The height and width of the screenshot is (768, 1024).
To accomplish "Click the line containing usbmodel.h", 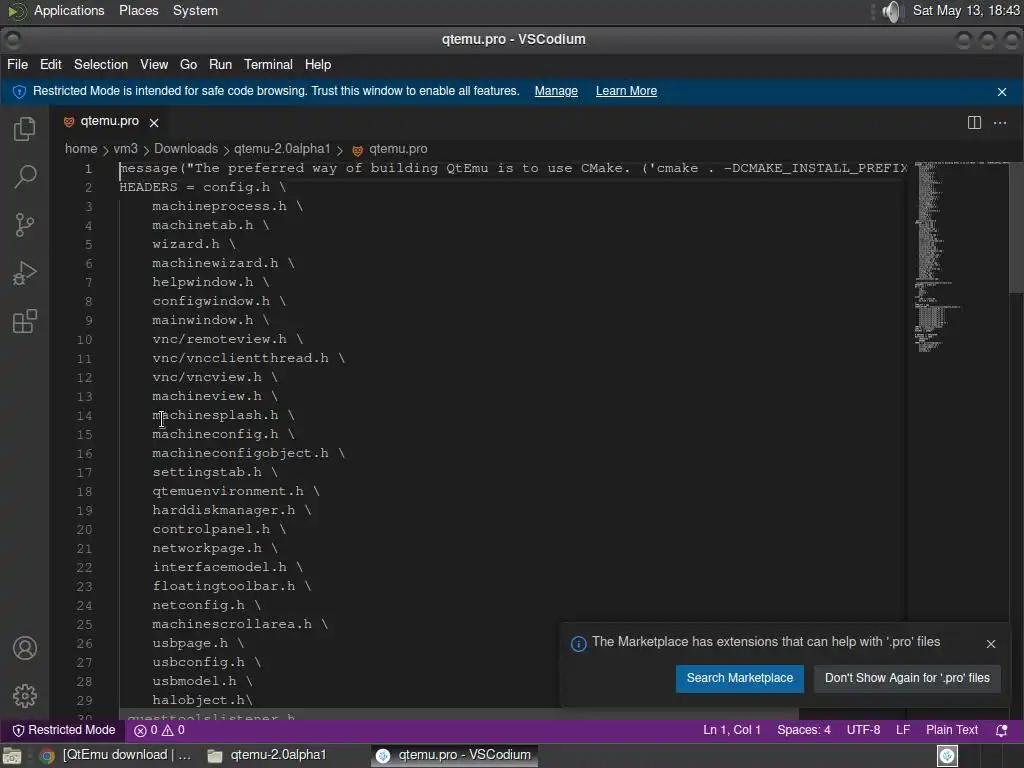I will 202,681.
